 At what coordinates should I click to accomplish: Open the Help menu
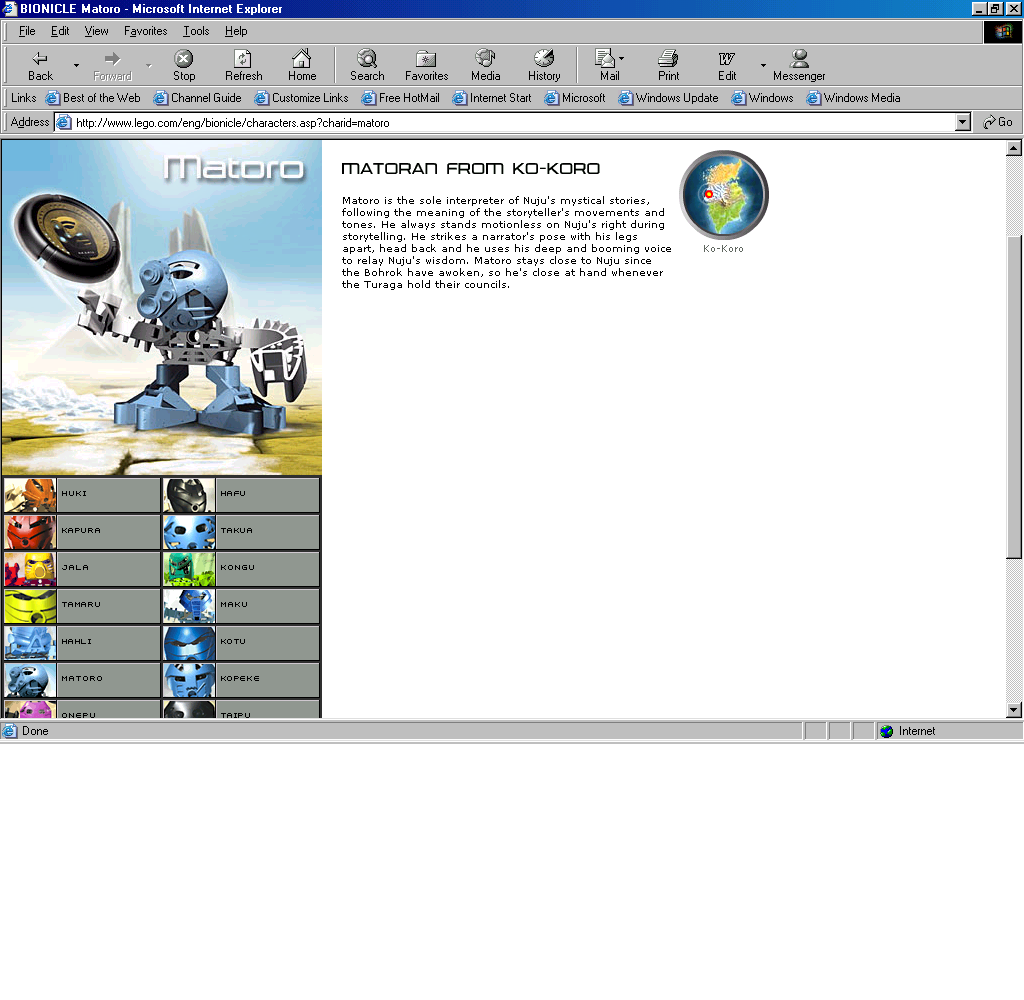tap(236, 31)
